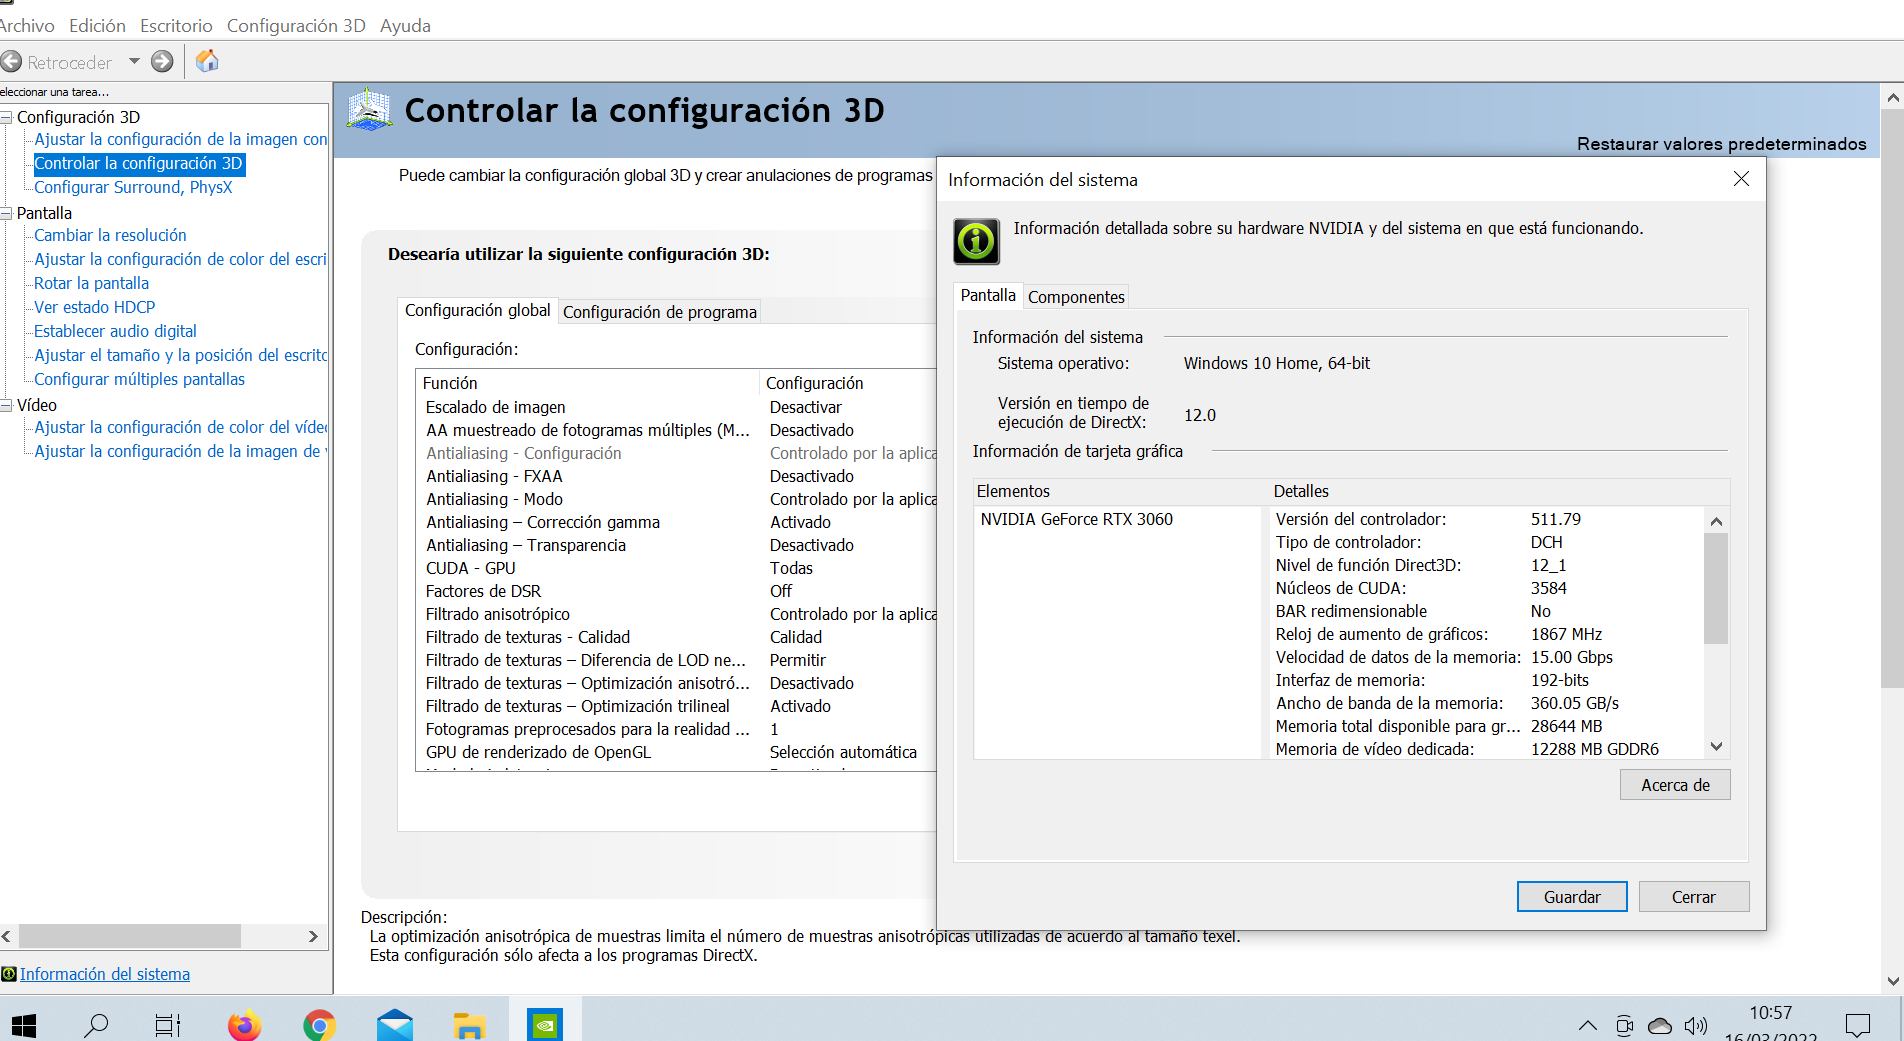Collapse the Vídeo tree node
This screenshot has height=1041, width=1904.
[x=6, y=405]
